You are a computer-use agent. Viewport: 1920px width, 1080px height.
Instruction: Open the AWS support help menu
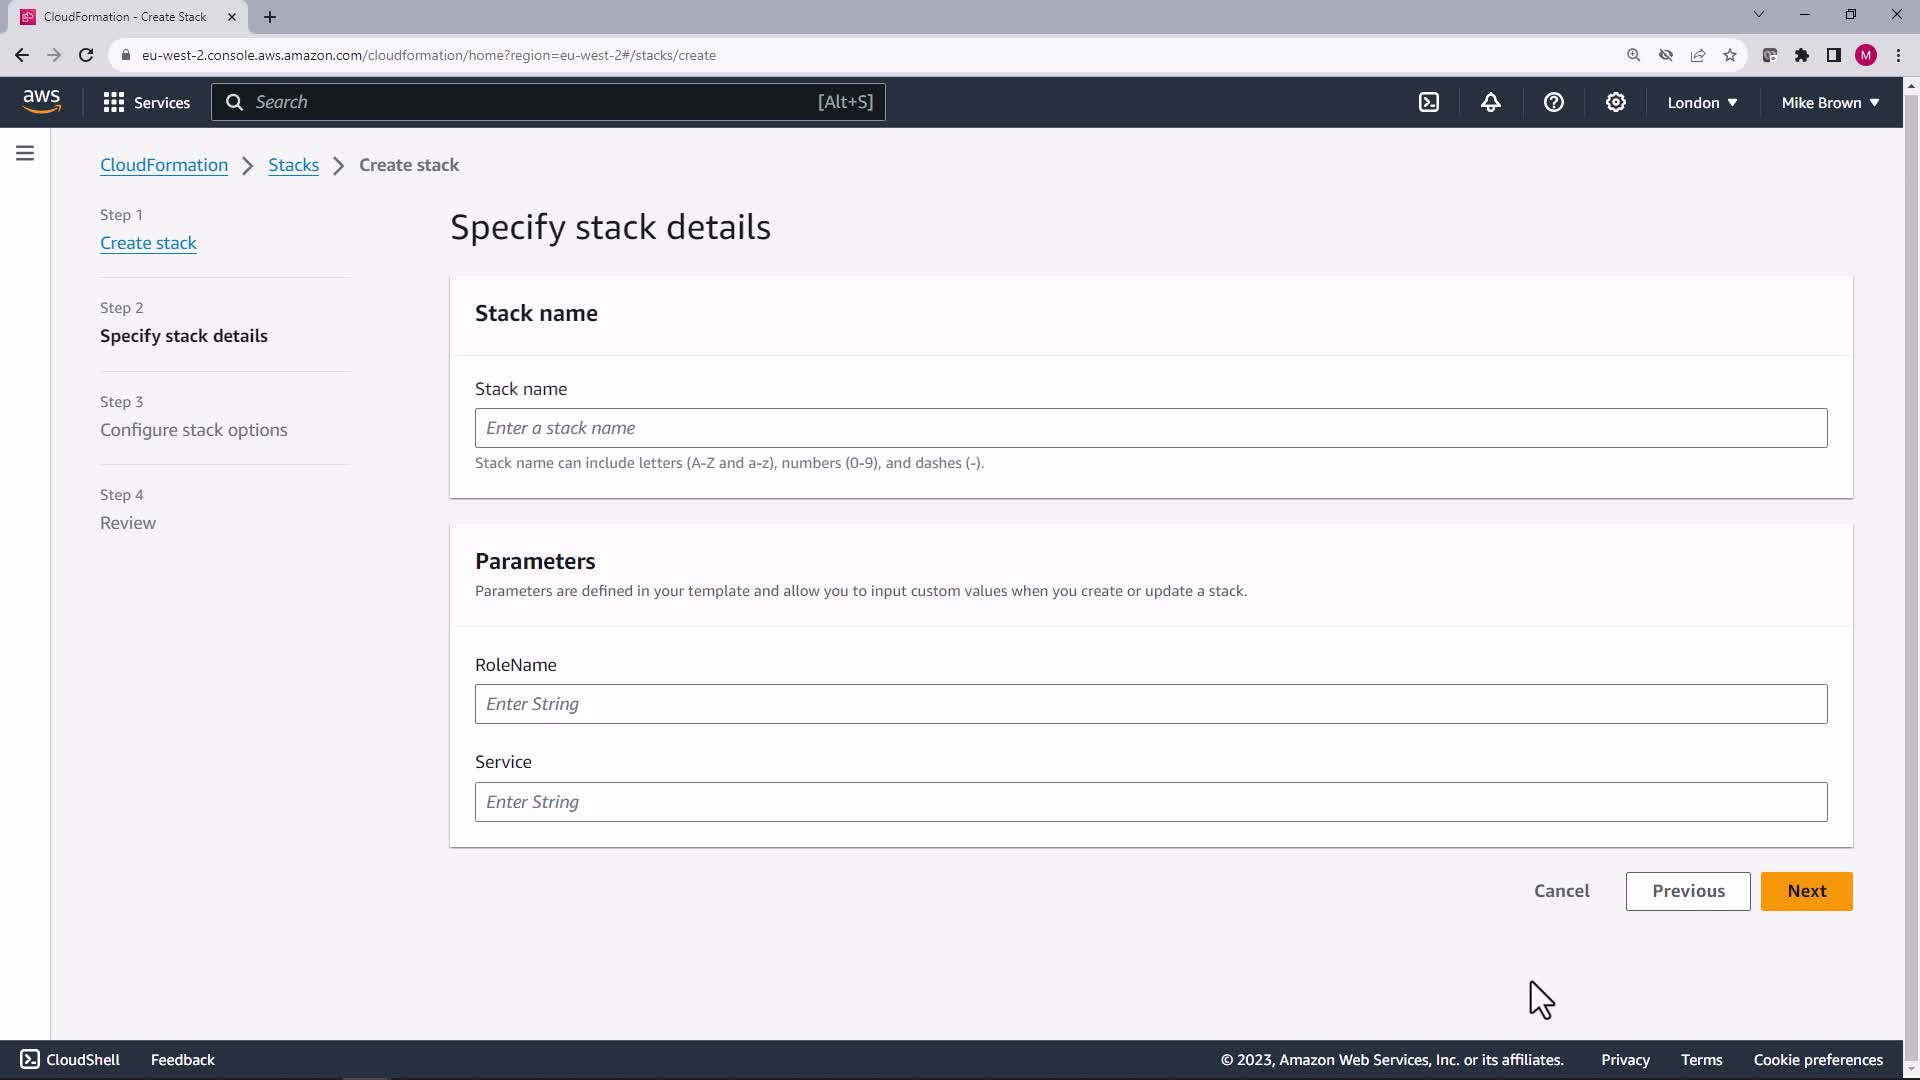click(1553, 102)
